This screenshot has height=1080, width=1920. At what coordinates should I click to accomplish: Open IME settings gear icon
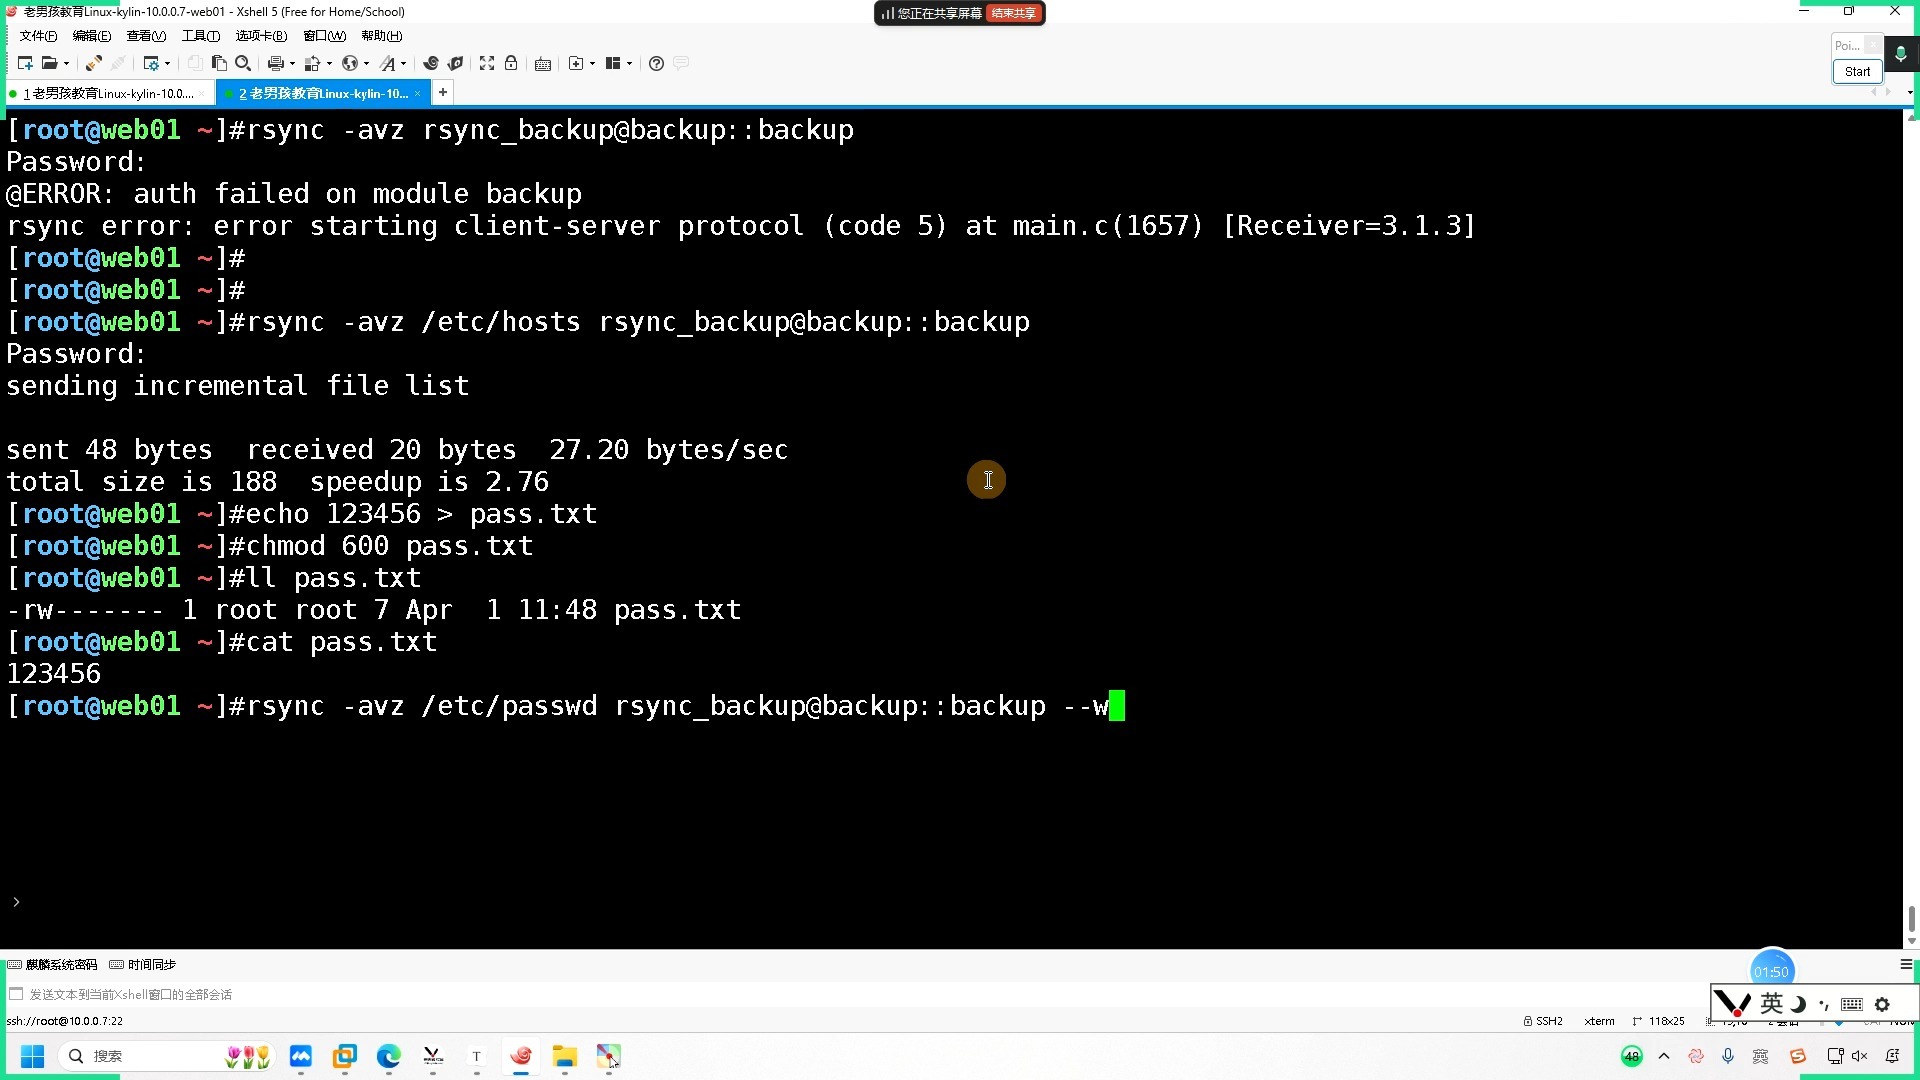click(x=1882, y=1004)
